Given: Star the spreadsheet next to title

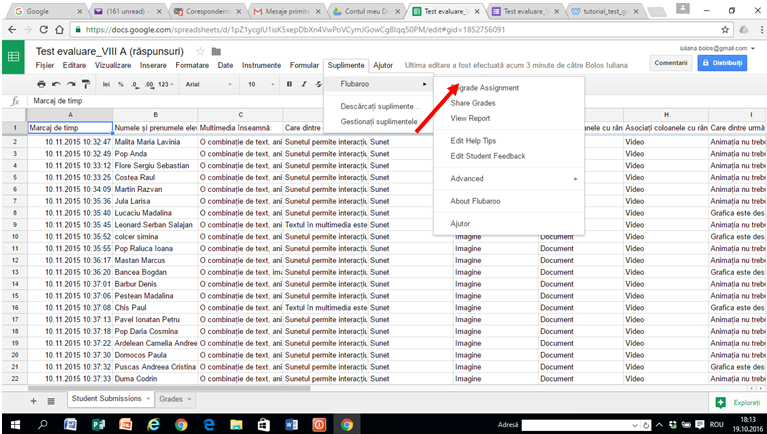Looking at the screenshot, I should (200, 51).
